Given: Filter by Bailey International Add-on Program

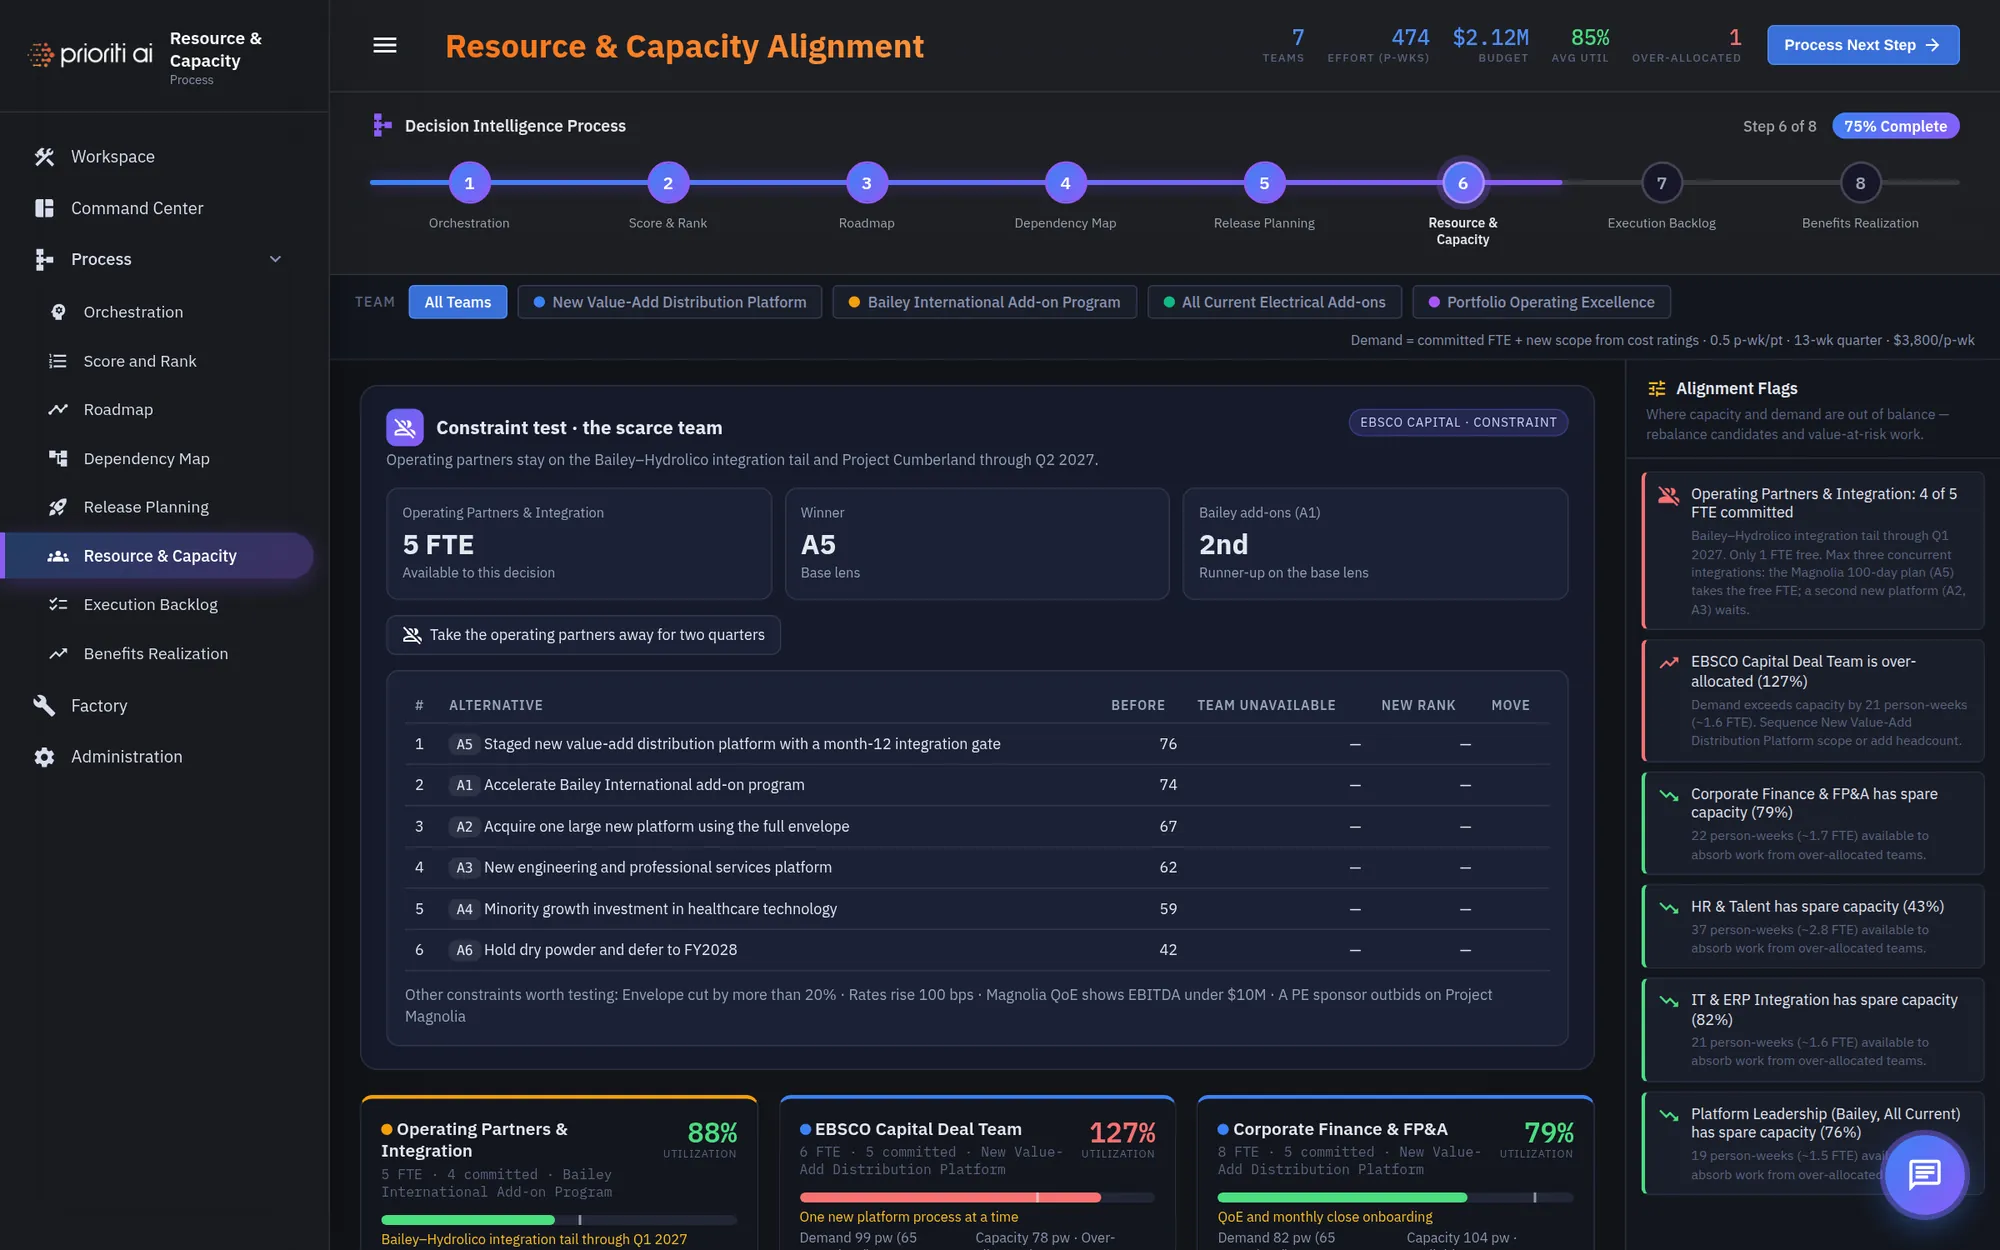Looking at the screenshot, I should pos(984,302).
